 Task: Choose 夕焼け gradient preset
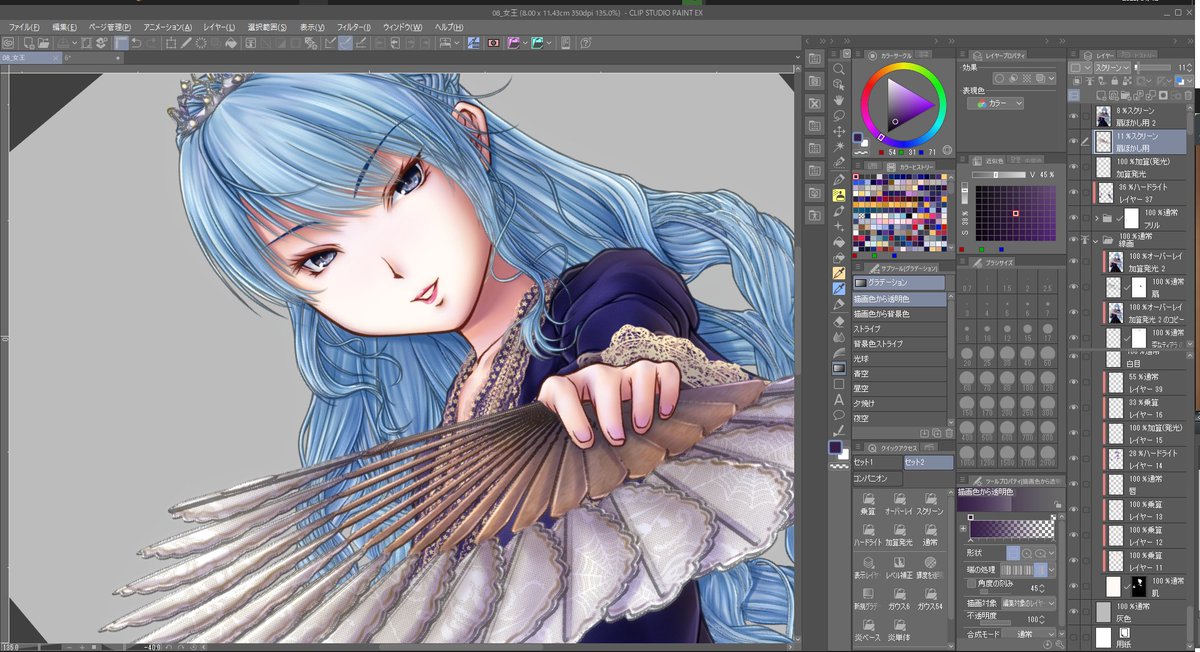897,403
